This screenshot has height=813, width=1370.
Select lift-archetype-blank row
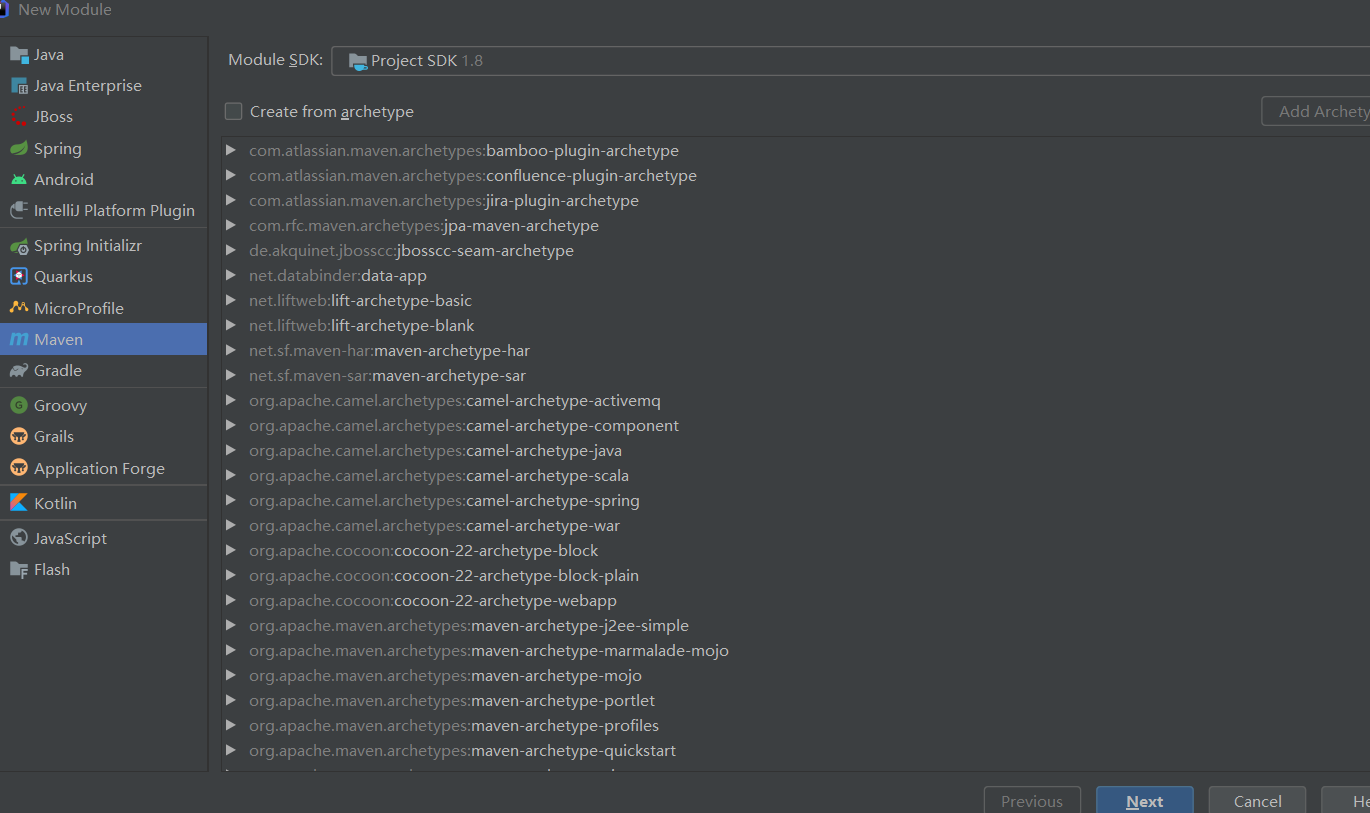[796, 325]
